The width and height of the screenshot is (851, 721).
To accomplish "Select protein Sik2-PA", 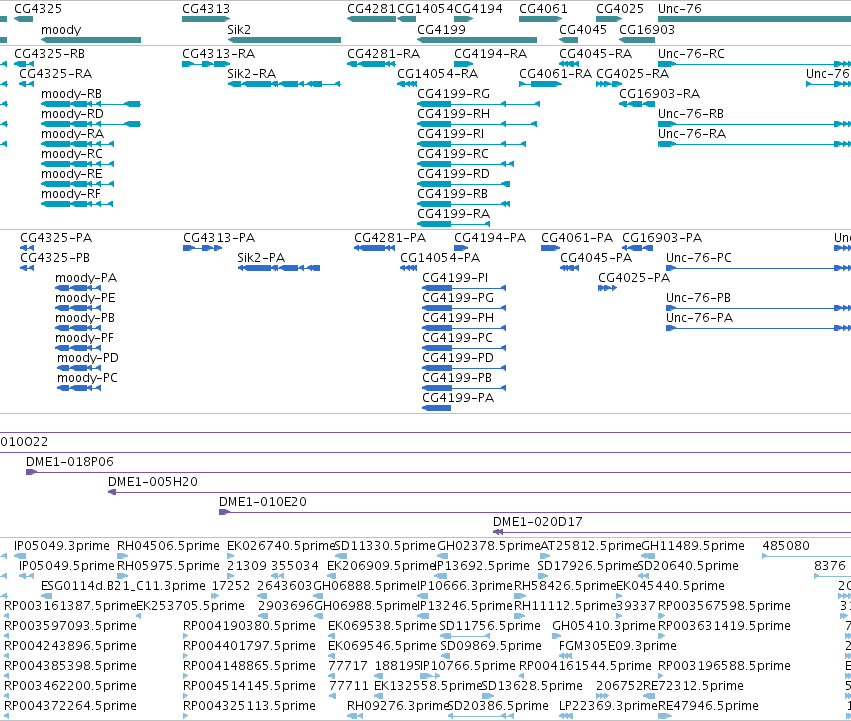I will tap(279, 268).
